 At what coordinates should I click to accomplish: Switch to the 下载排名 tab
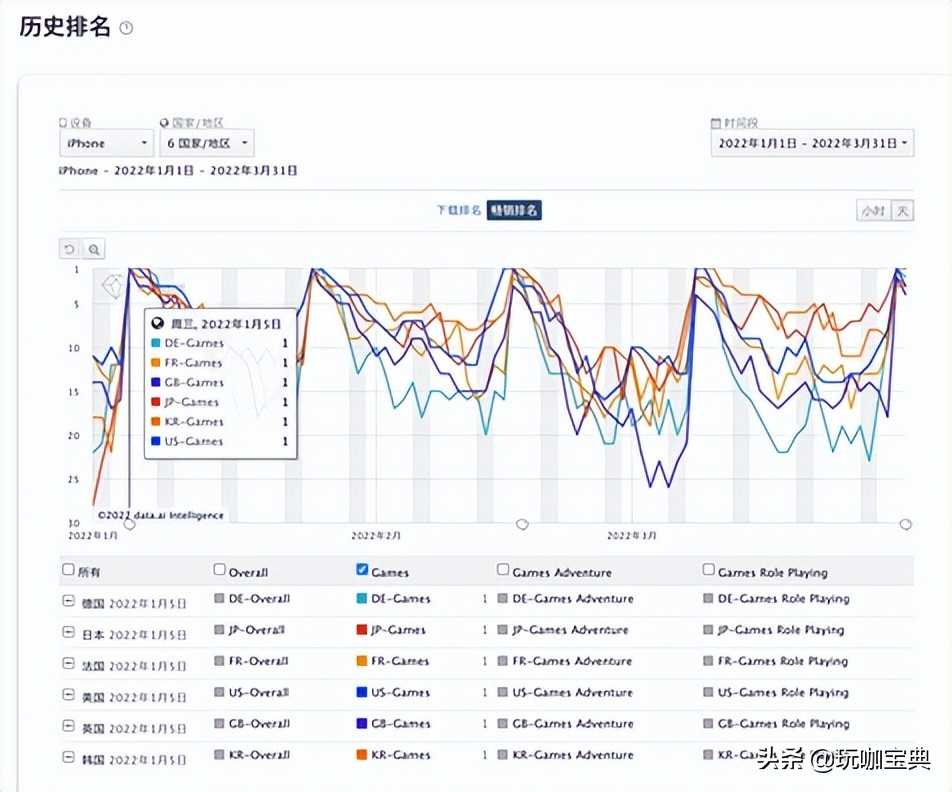[x=459, y=210]
